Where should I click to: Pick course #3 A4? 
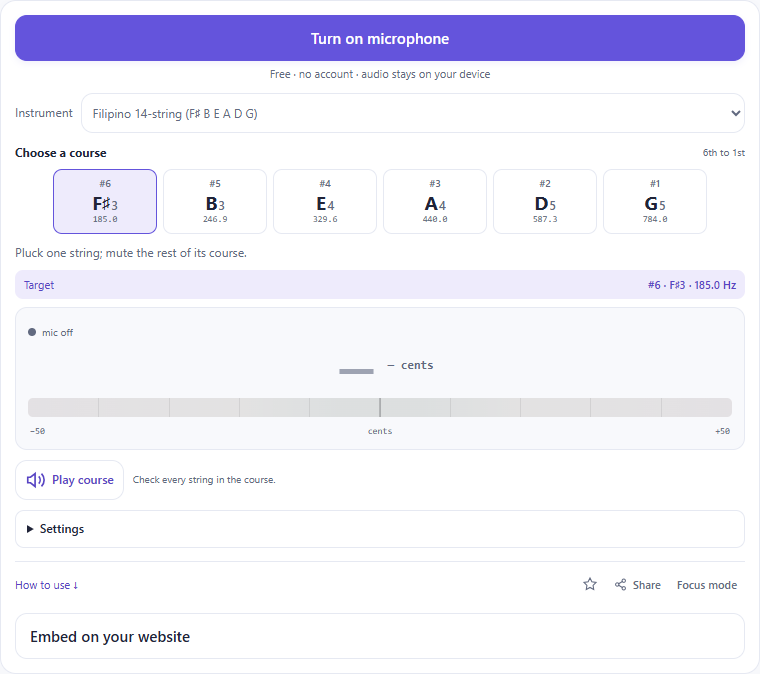tap(435, 202)
